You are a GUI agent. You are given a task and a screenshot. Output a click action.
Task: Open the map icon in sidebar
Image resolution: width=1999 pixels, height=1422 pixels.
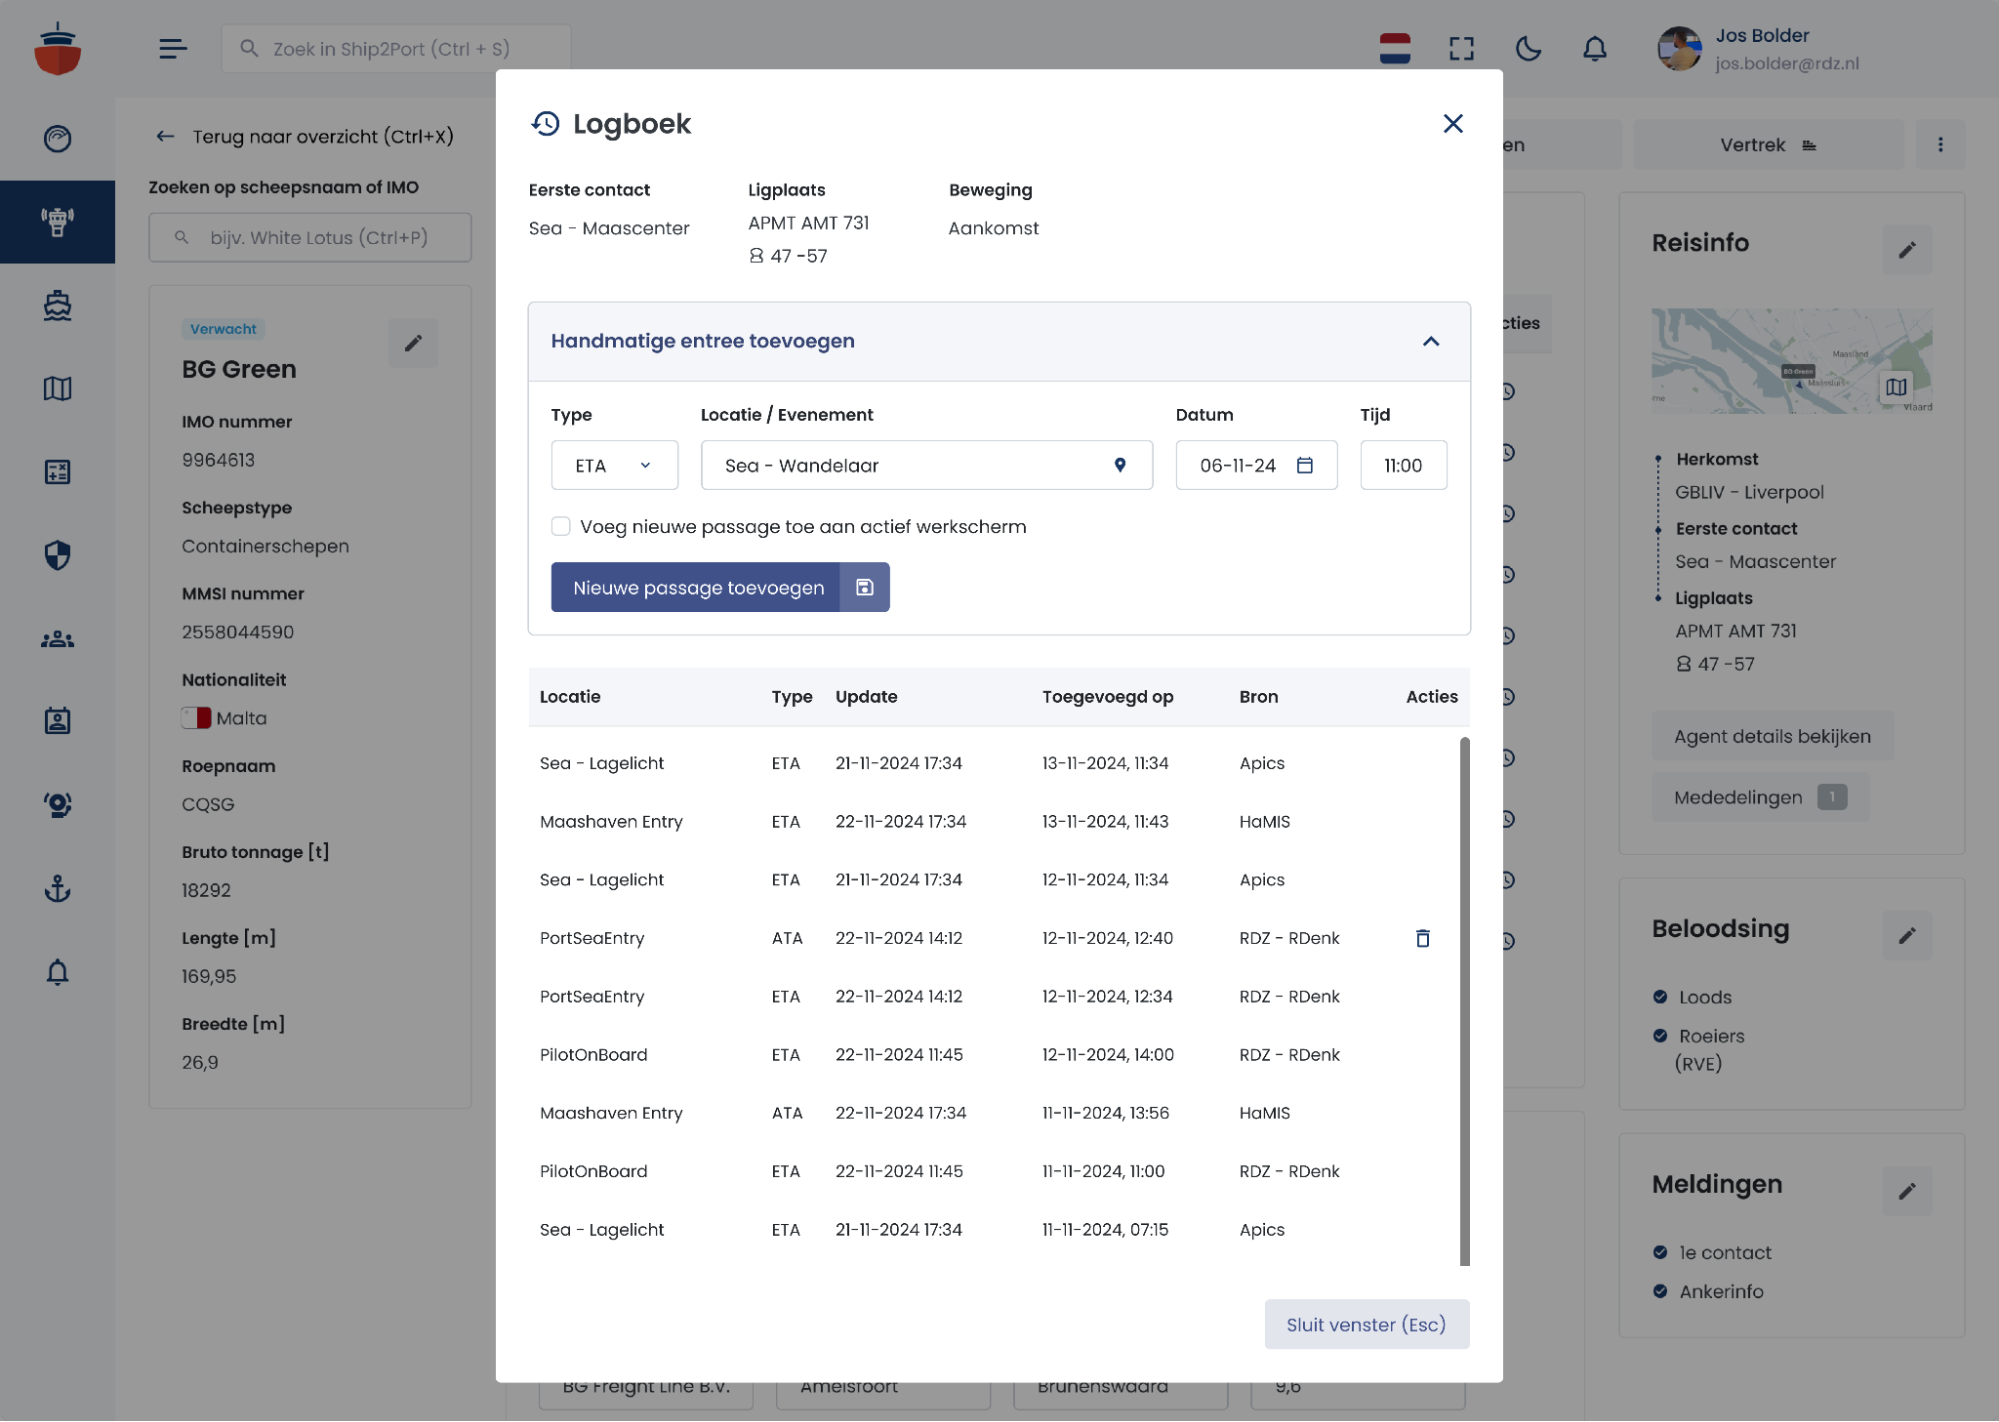pyautogui.click(x=57, y=388)
